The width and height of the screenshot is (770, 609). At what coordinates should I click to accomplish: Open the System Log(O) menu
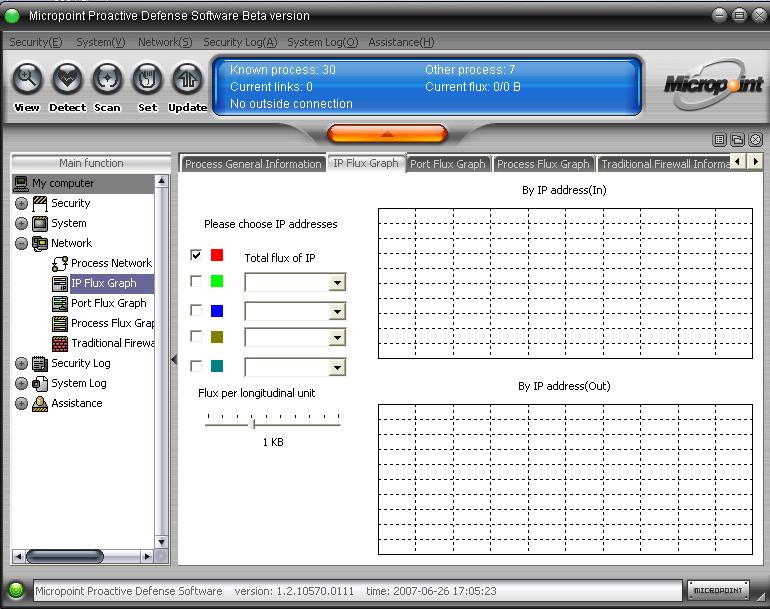[x=323, y=42]
